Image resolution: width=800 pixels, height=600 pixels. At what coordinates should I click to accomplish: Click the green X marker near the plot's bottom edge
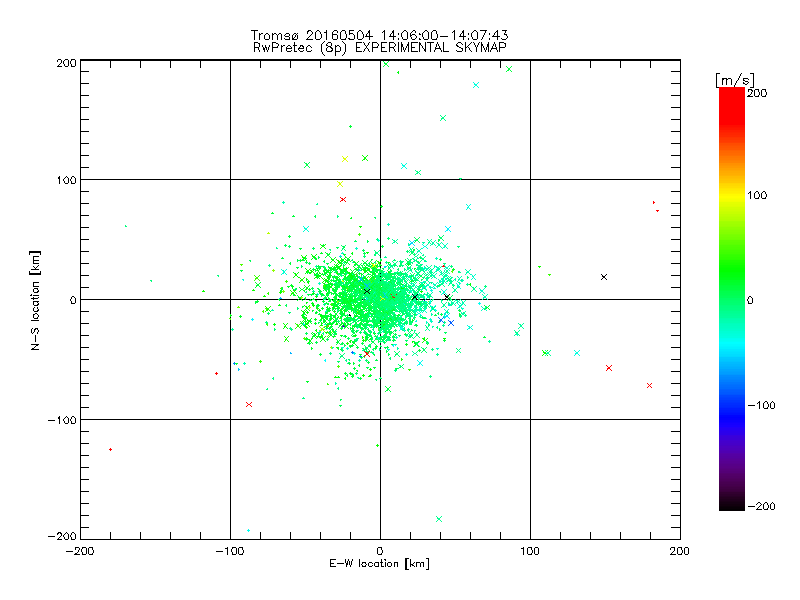tap(439, 519)
